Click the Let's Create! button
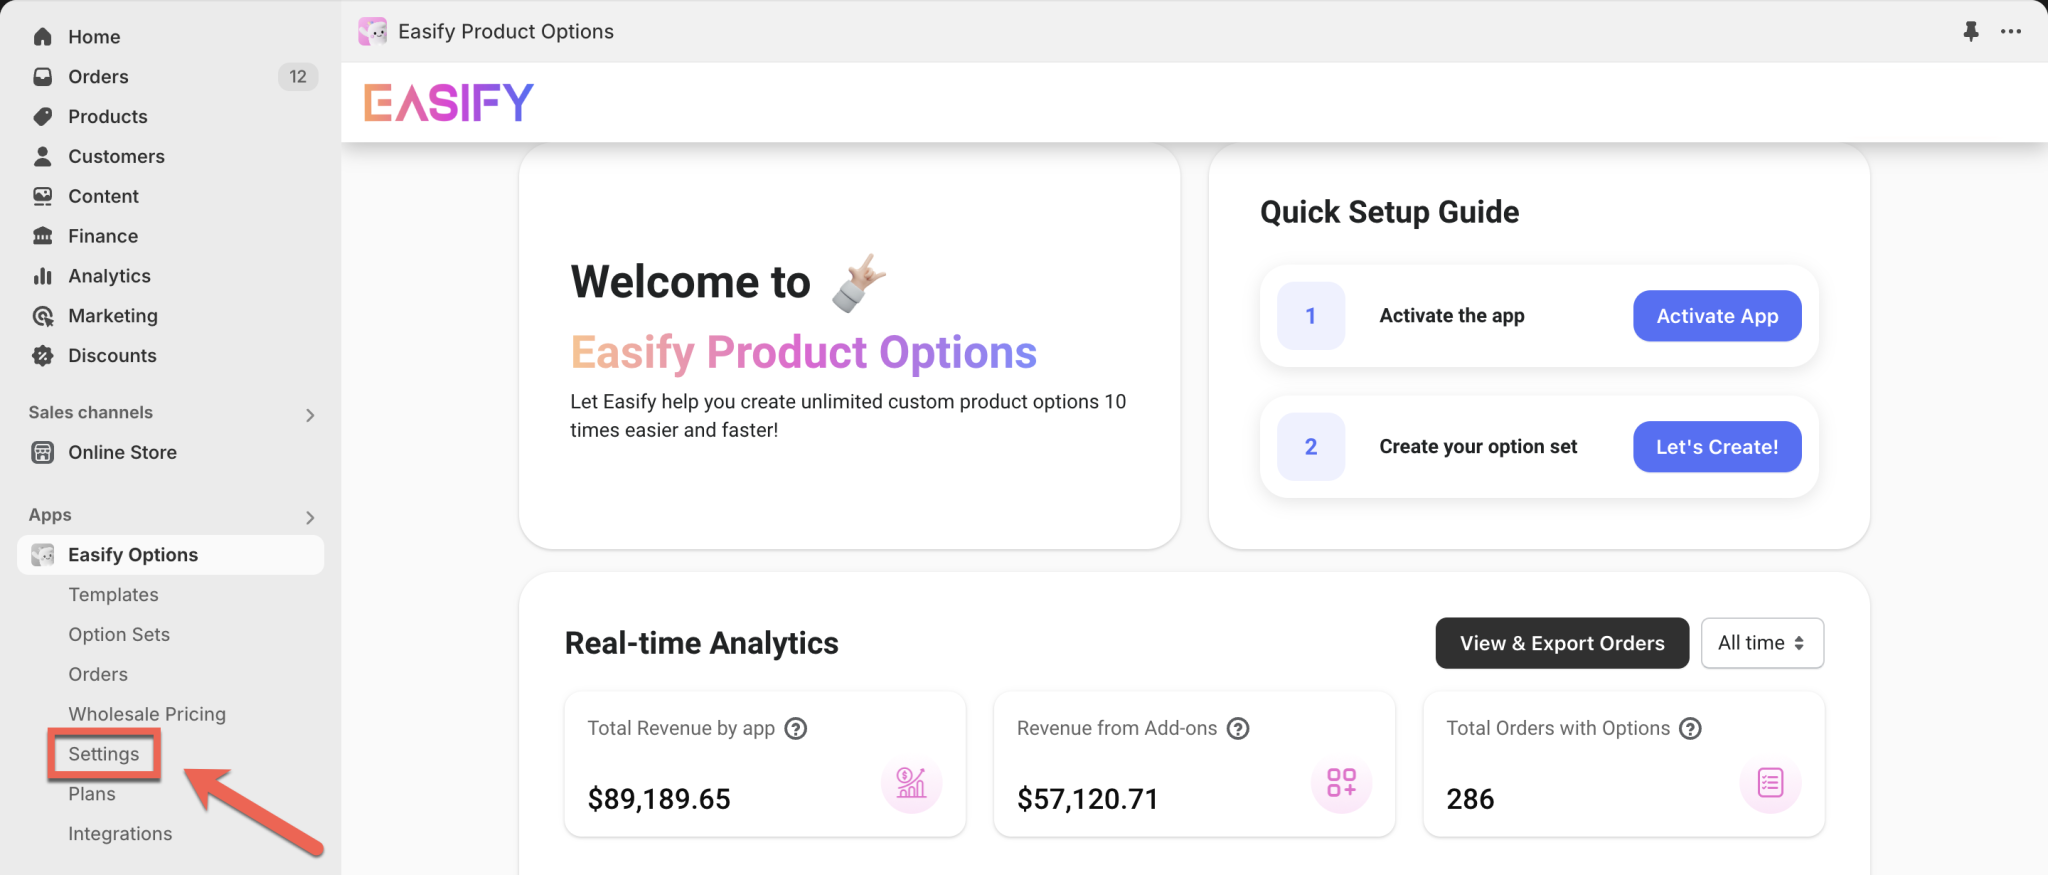Image resolution: width=2048 pixels, height=875 pixels. coord(1717,447)
